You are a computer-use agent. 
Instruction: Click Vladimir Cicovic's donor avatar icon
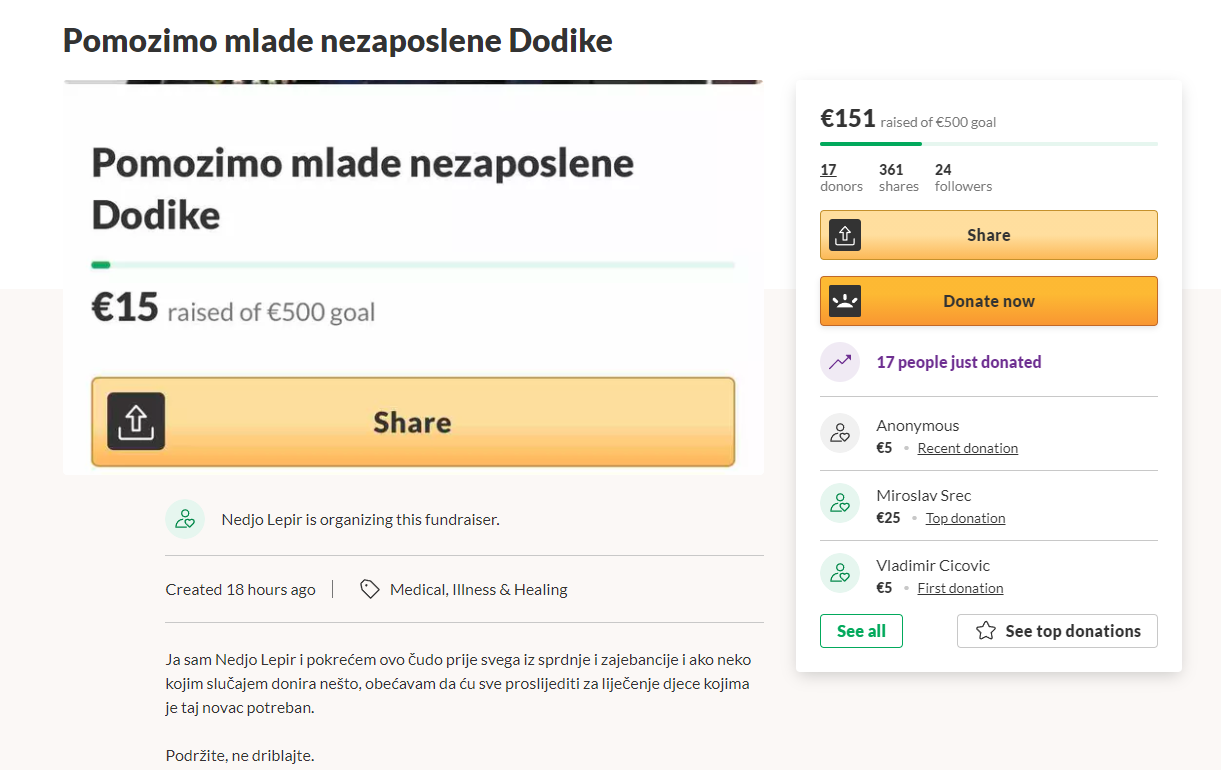[840, 573]
